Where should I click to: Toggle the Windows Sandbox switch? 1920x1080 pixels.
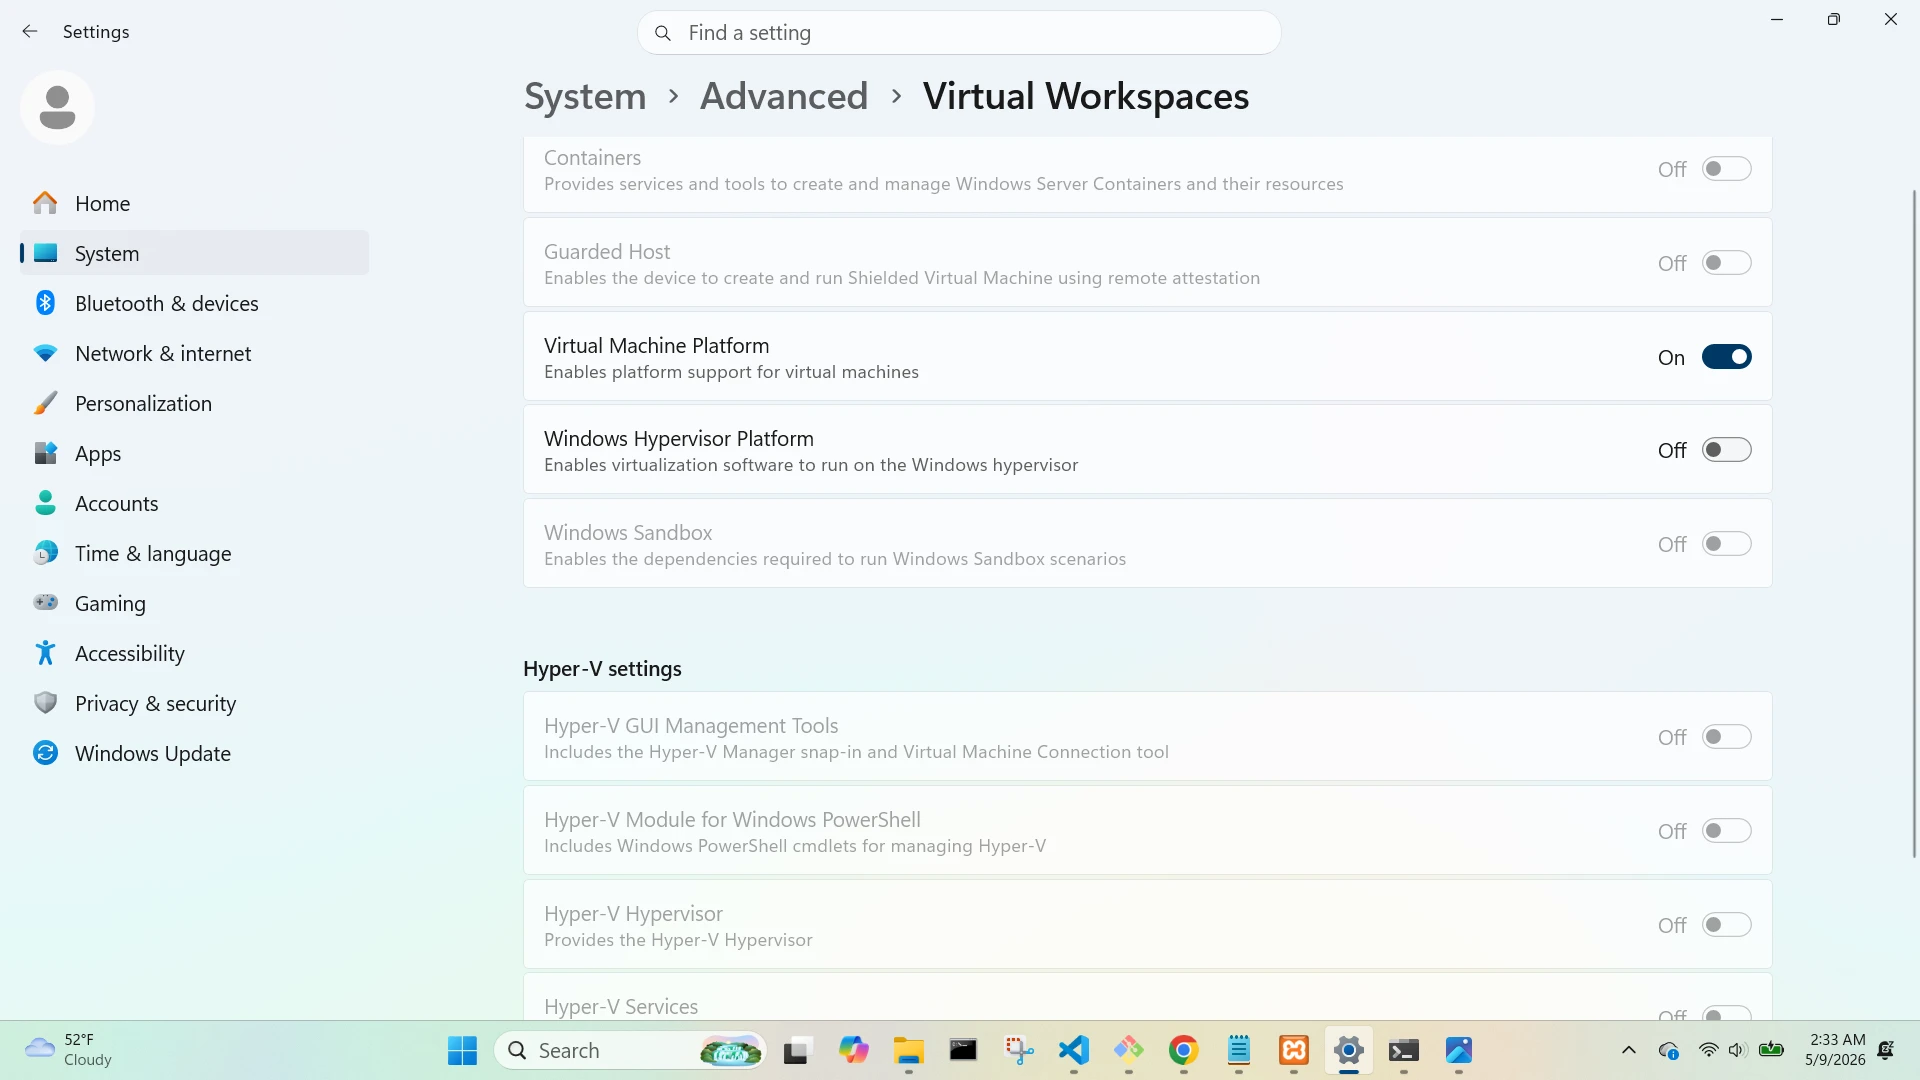1727,544
